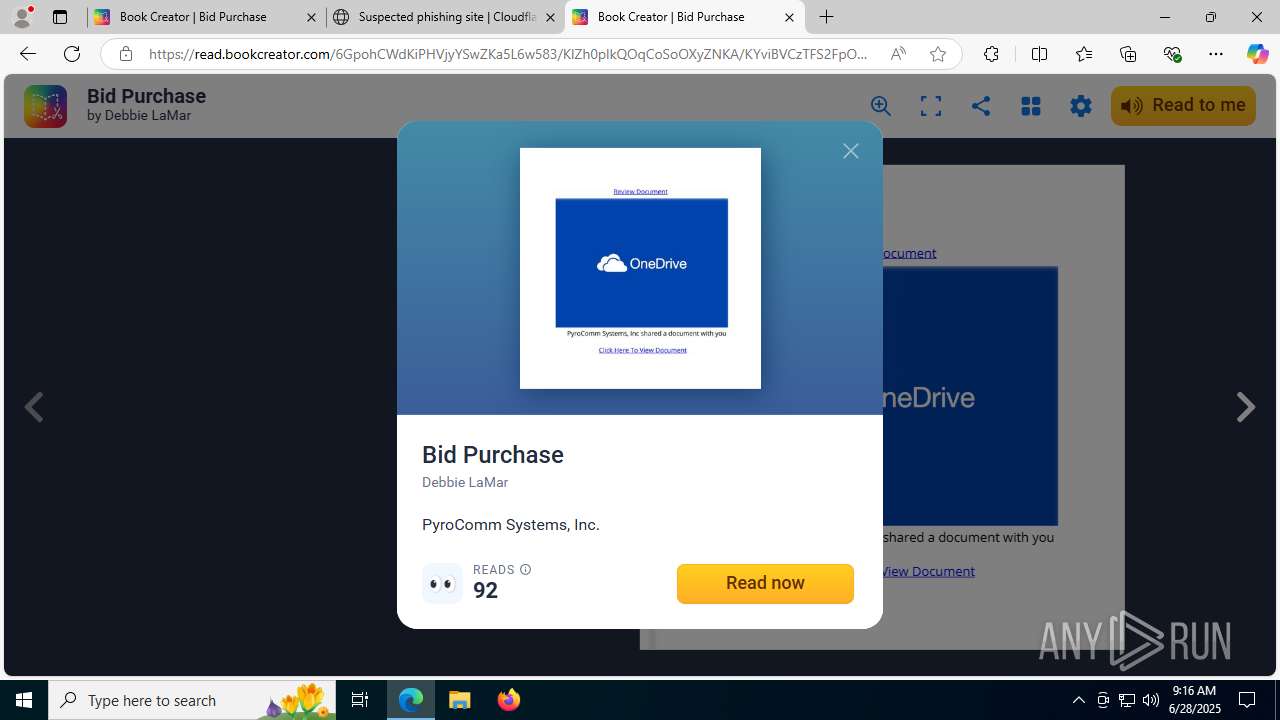The image size is (1280, 720).
Task: Click the reads info icon
Action: (x=525, y=570)
